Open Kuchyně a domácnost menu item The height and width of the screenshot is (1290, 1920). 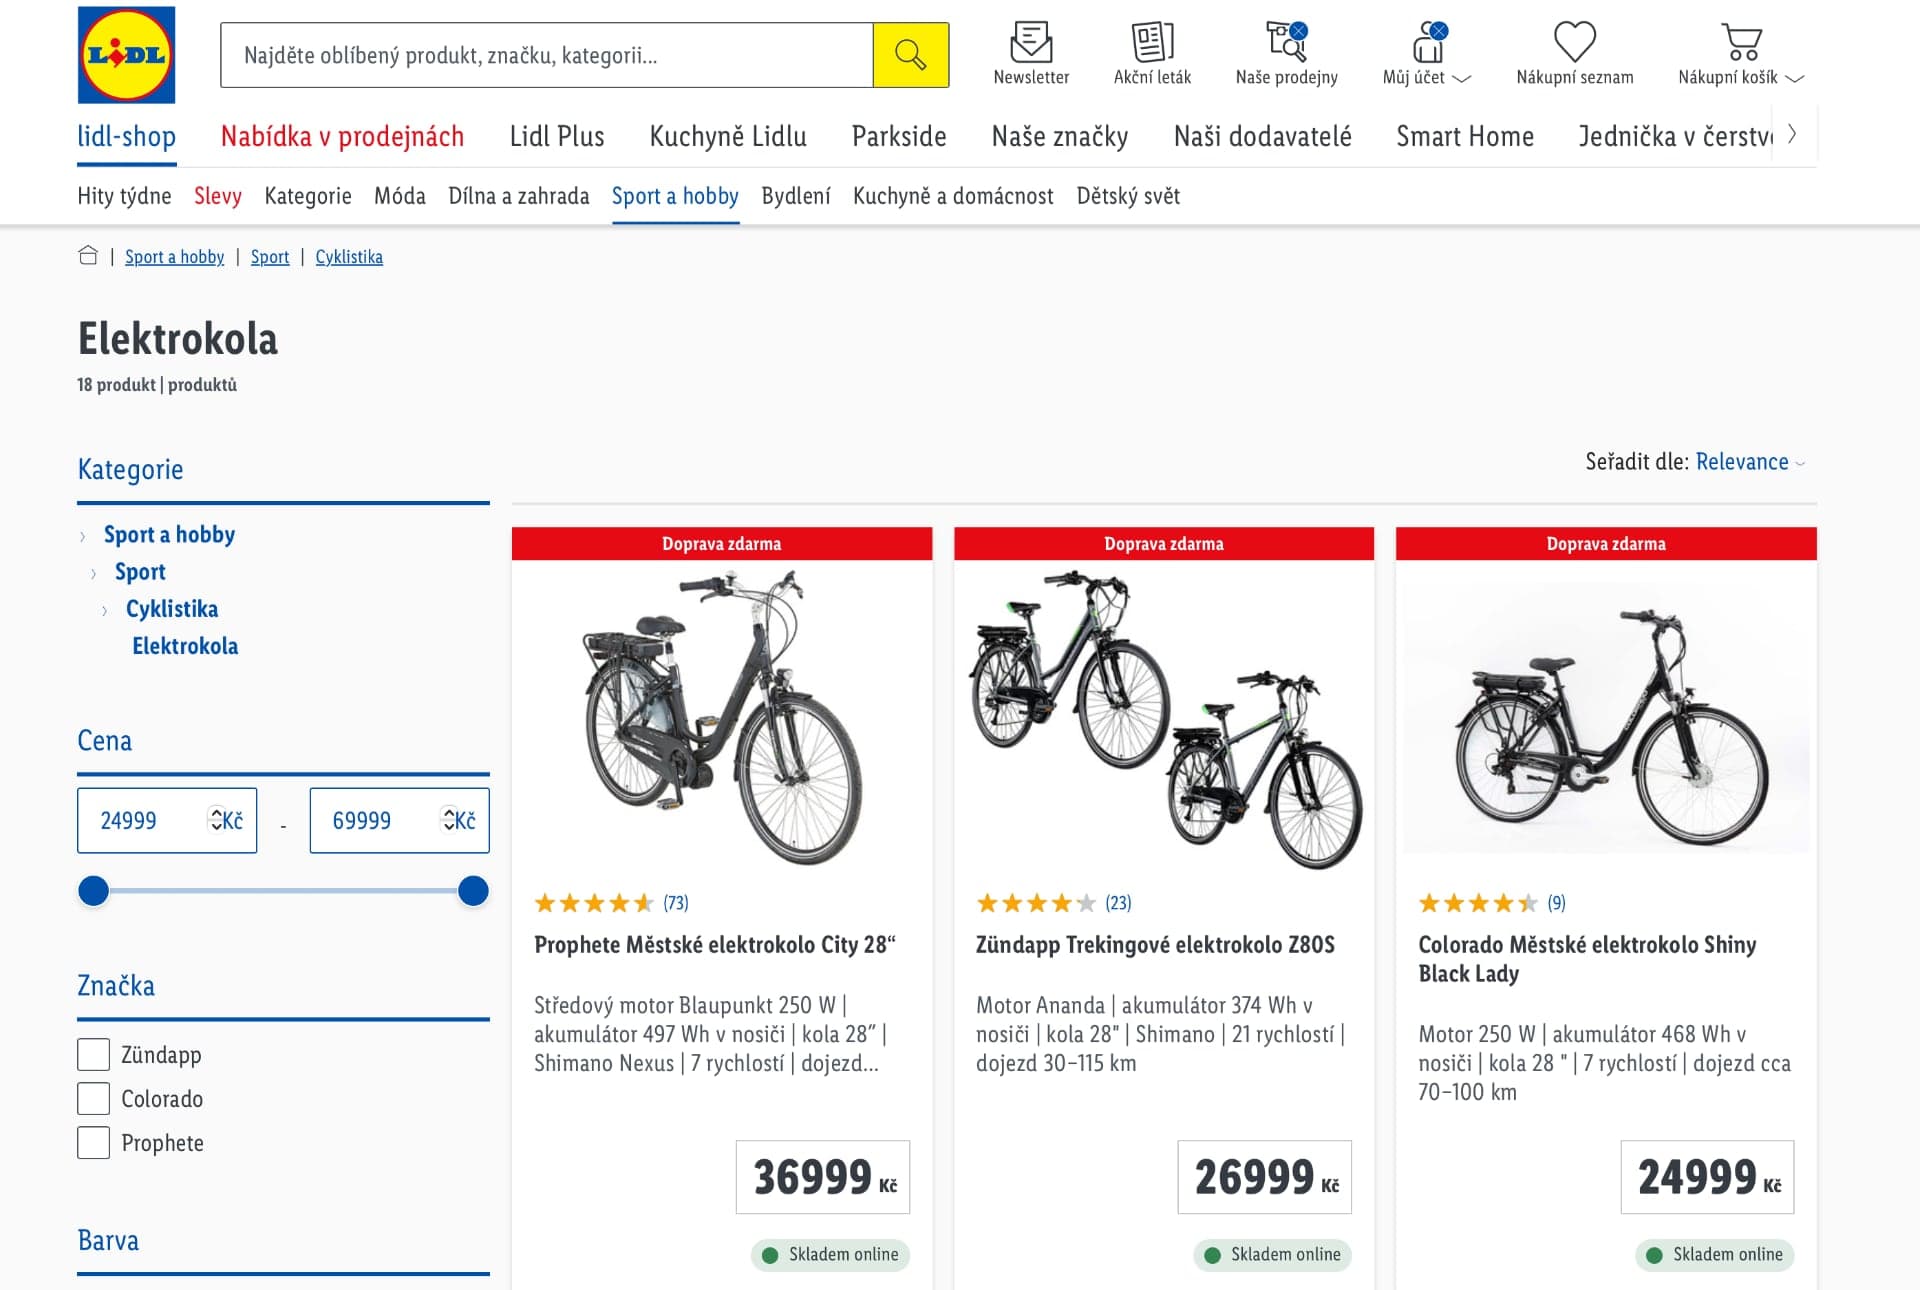(953, 196)
